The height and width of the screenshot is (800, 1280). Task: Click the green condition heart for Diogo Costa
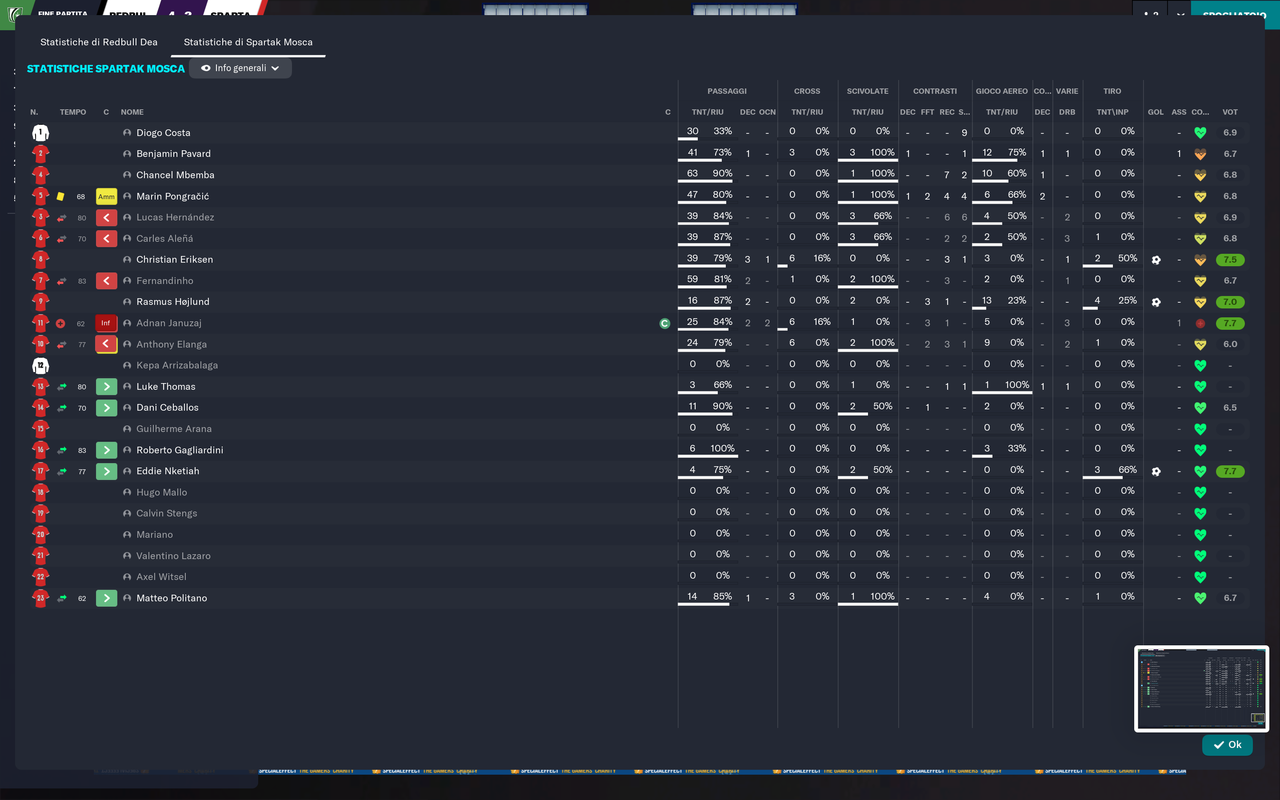coord(1201,133)
